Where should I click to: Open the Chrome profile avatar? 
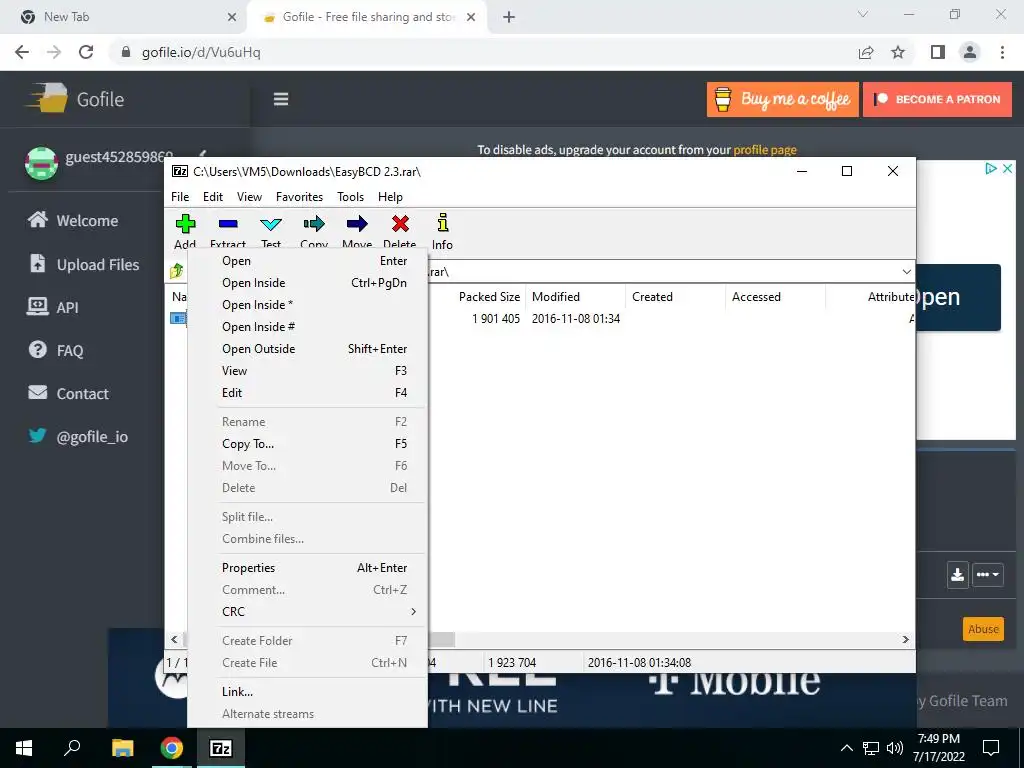pyautogui.click(x=970, y=52)
